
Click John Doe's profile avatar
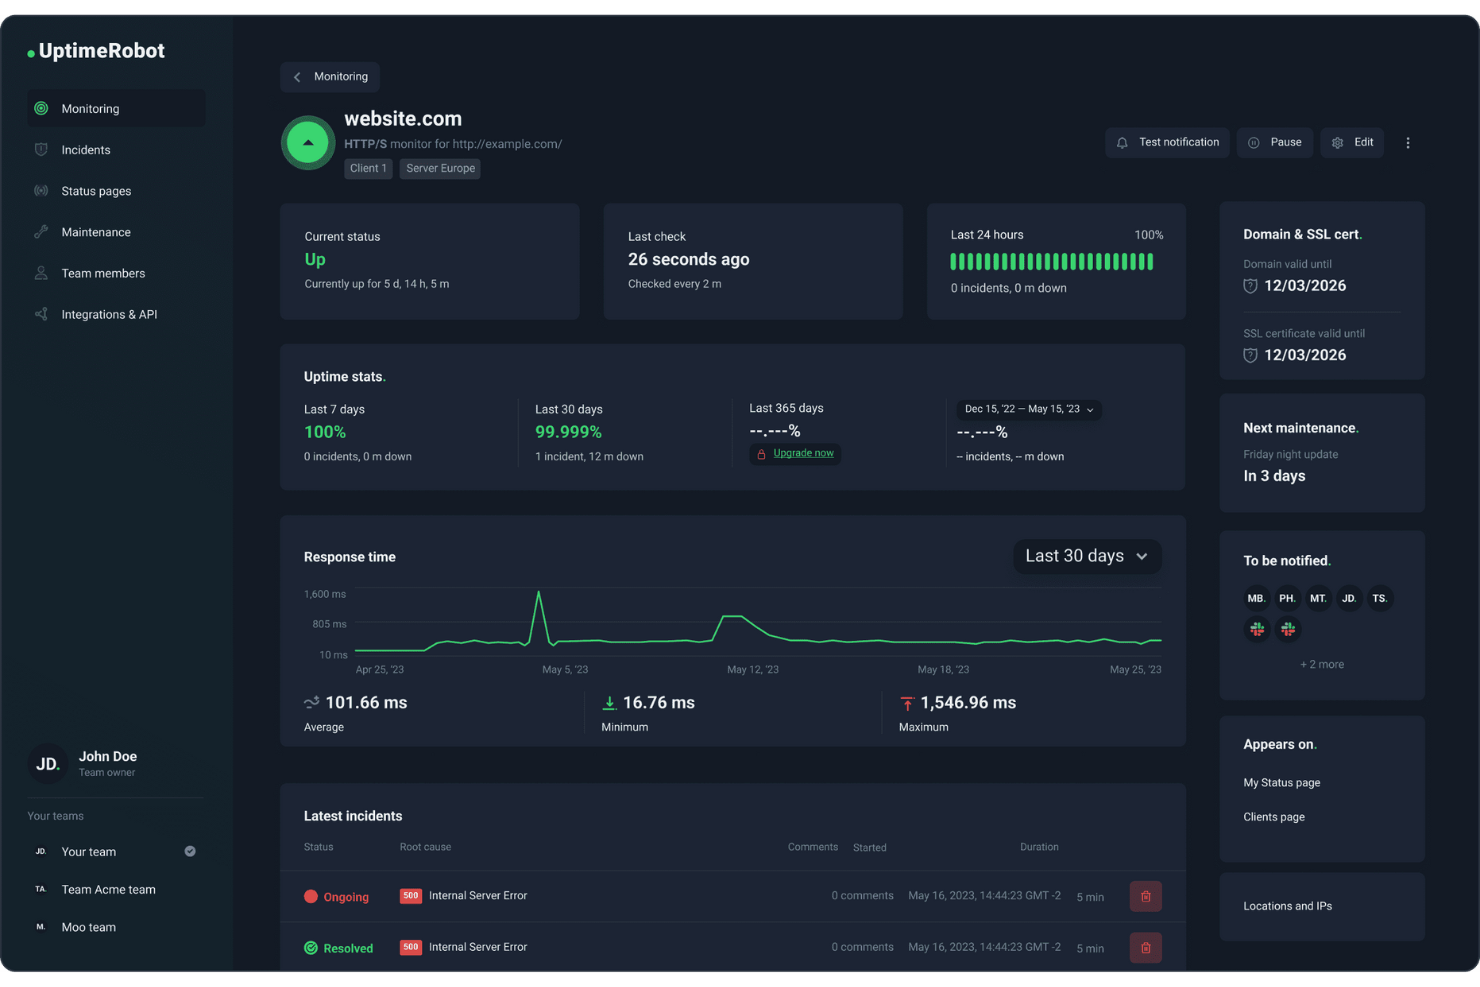point(47,763)
